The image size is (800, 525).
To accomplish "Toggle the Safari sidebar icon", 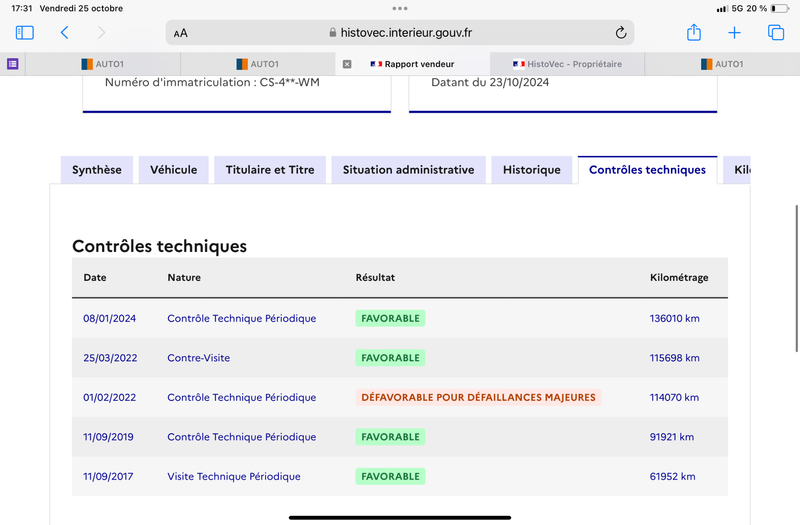I will coord(24,33).
